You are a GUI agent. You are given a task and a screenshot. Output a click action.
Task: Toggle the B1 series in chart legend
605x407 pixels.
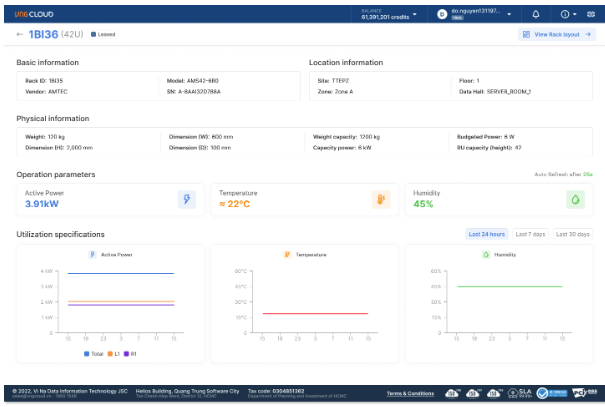point(131,353)
